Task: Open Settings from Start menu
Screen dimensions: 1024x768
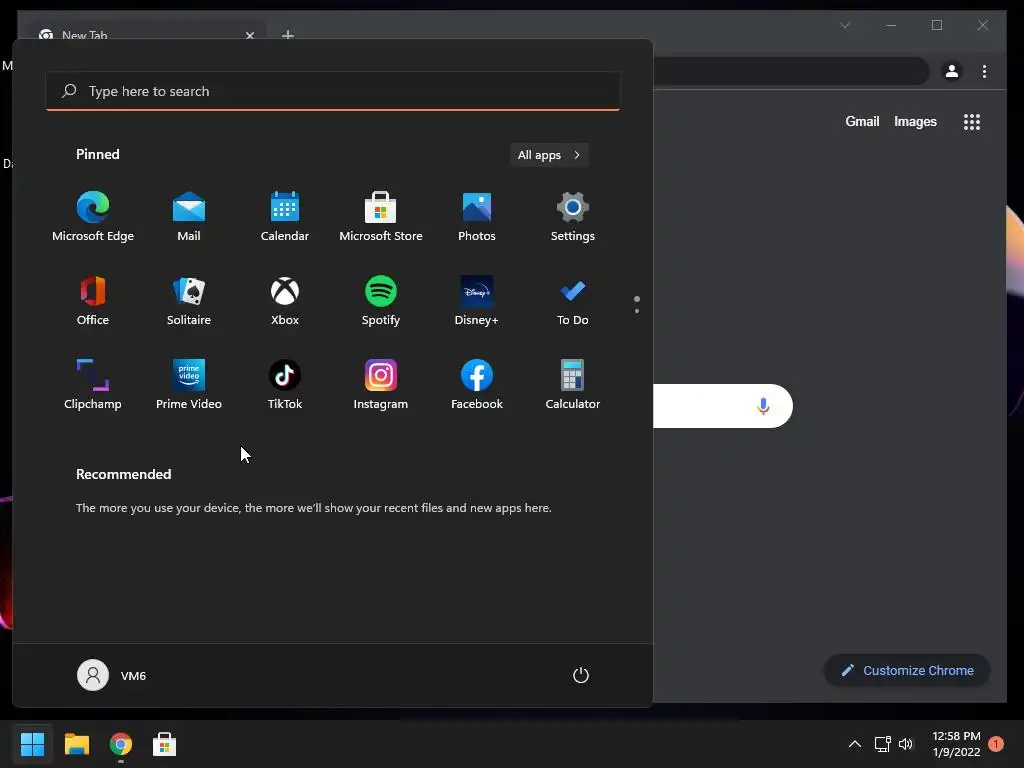Action: 573,217
